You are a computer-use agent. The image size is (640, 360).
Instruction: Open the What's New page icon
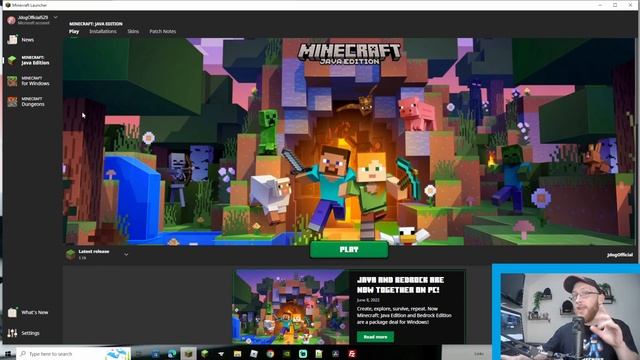[12, 312]
